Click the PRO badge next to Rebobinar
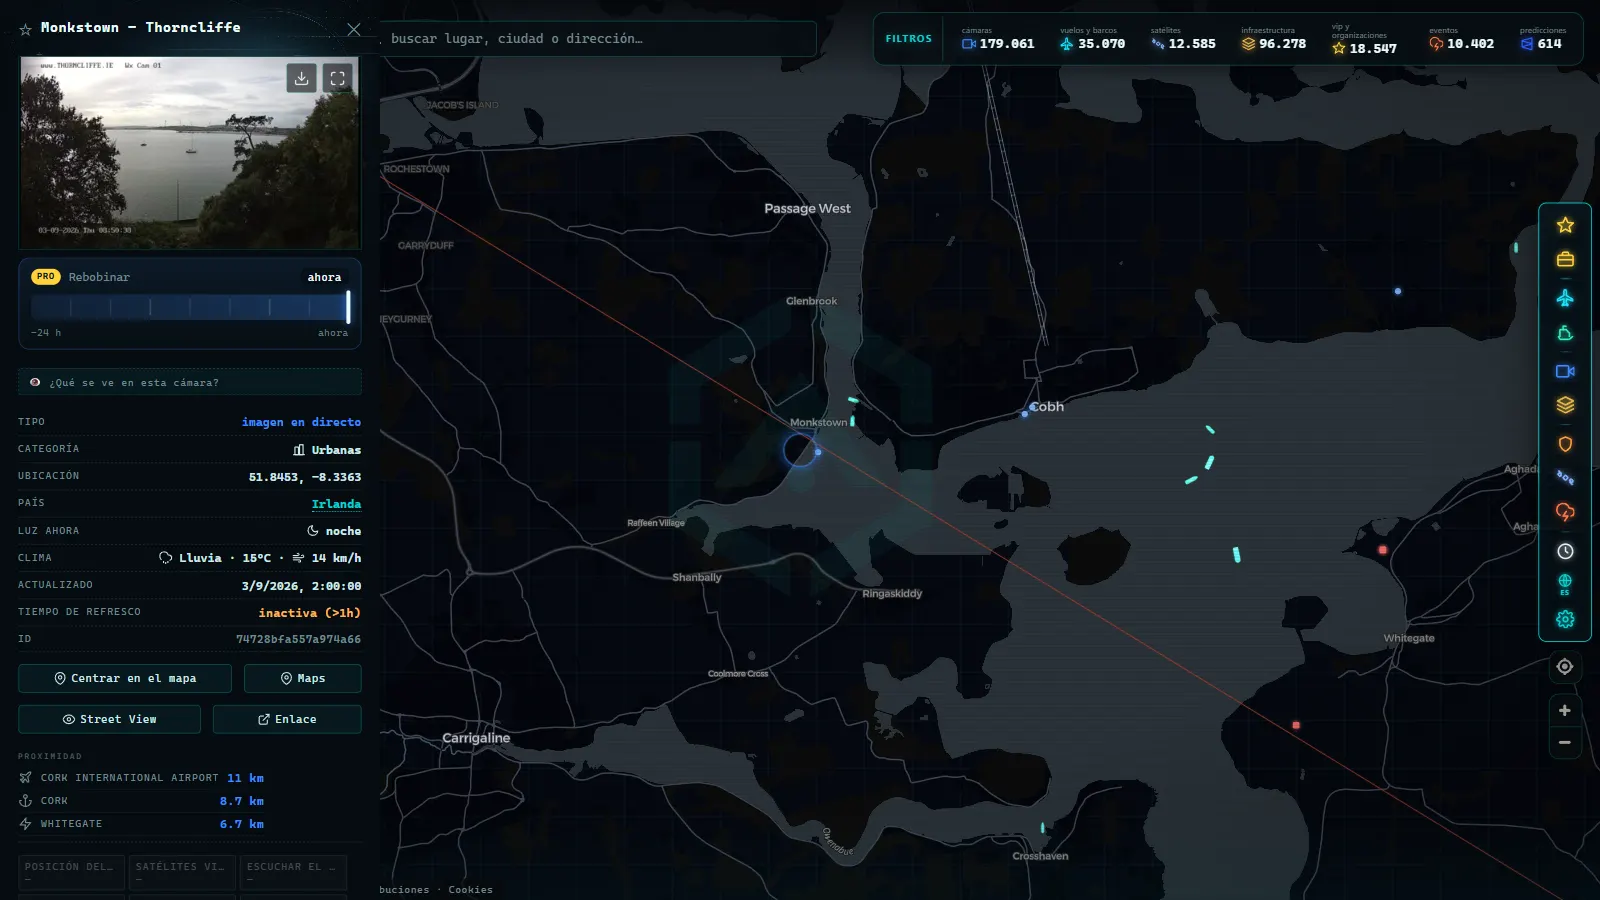 (46, 277)
